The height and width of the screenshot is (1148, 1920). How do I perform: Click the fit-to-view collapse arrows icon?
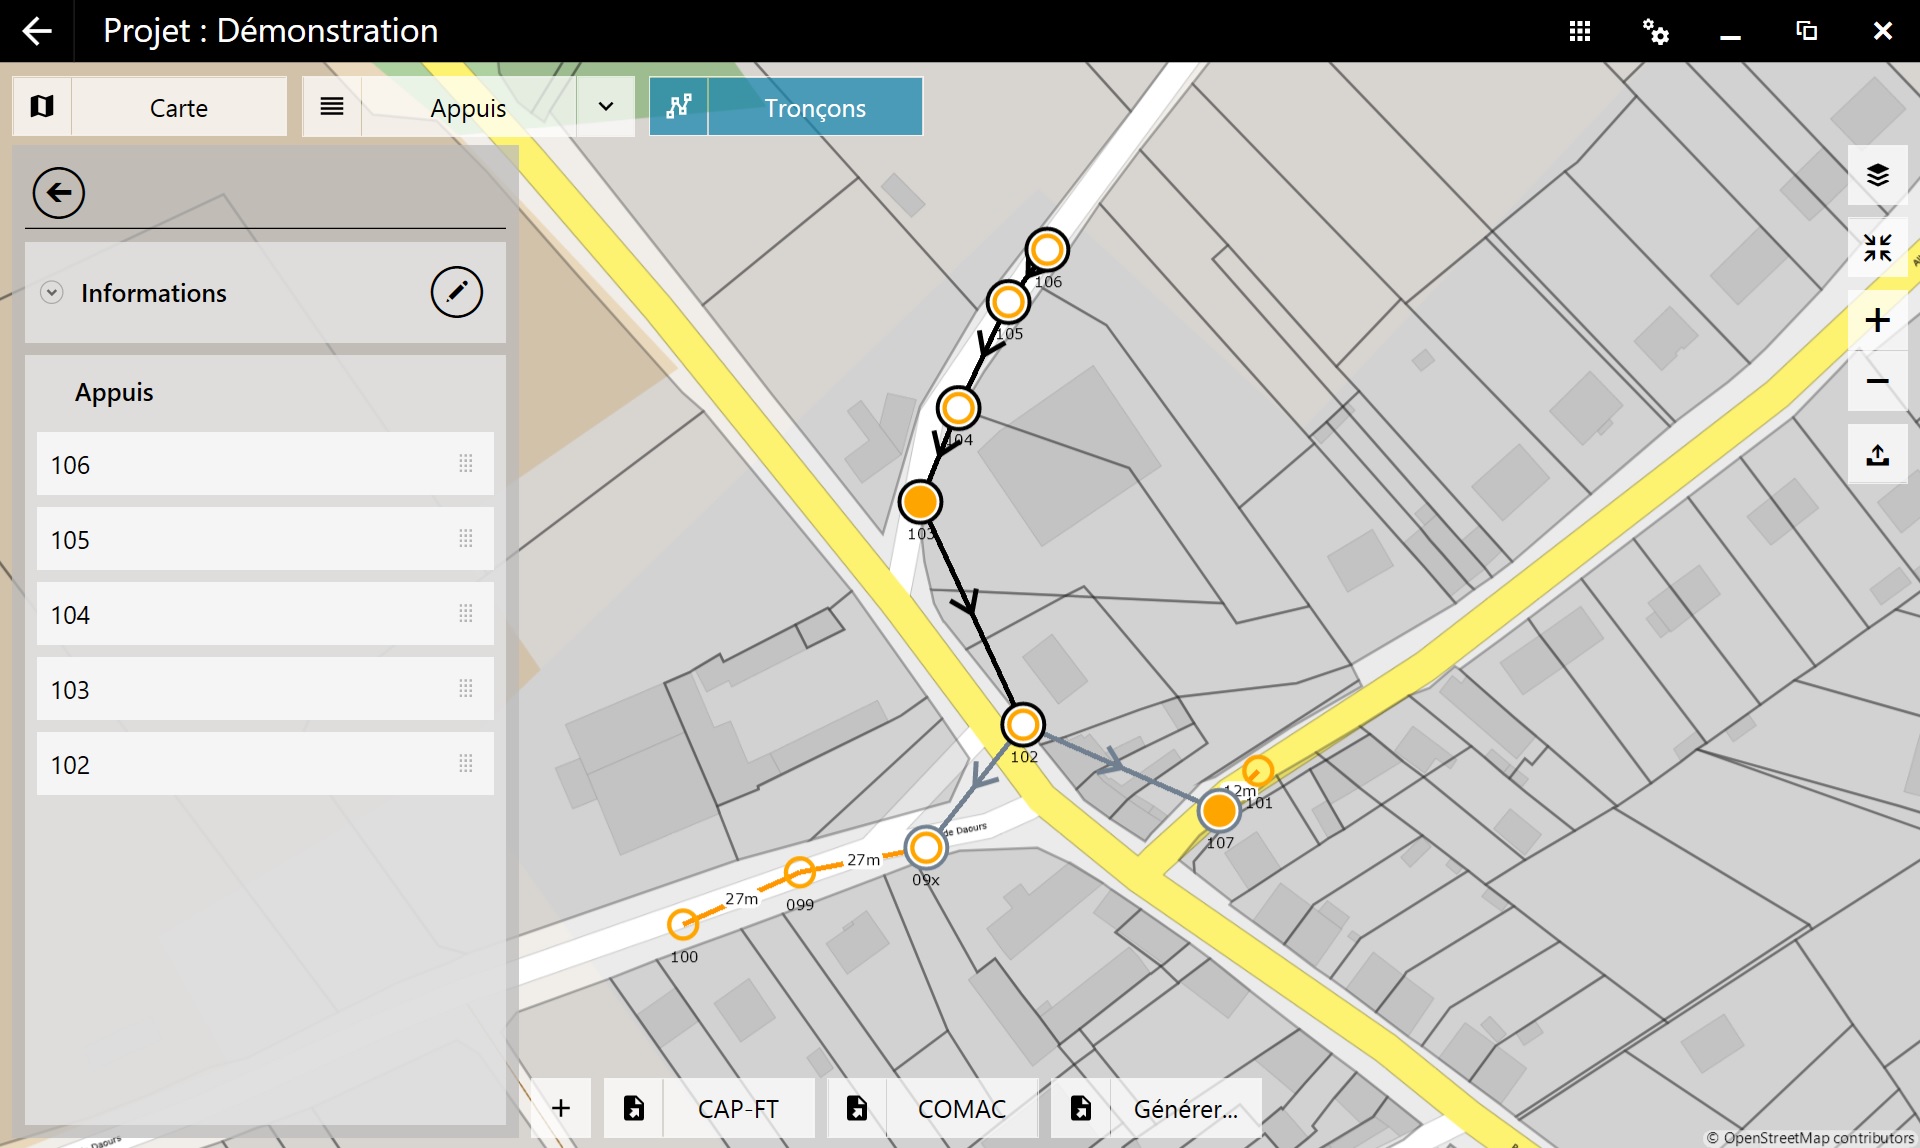(x=1878, y=247)
